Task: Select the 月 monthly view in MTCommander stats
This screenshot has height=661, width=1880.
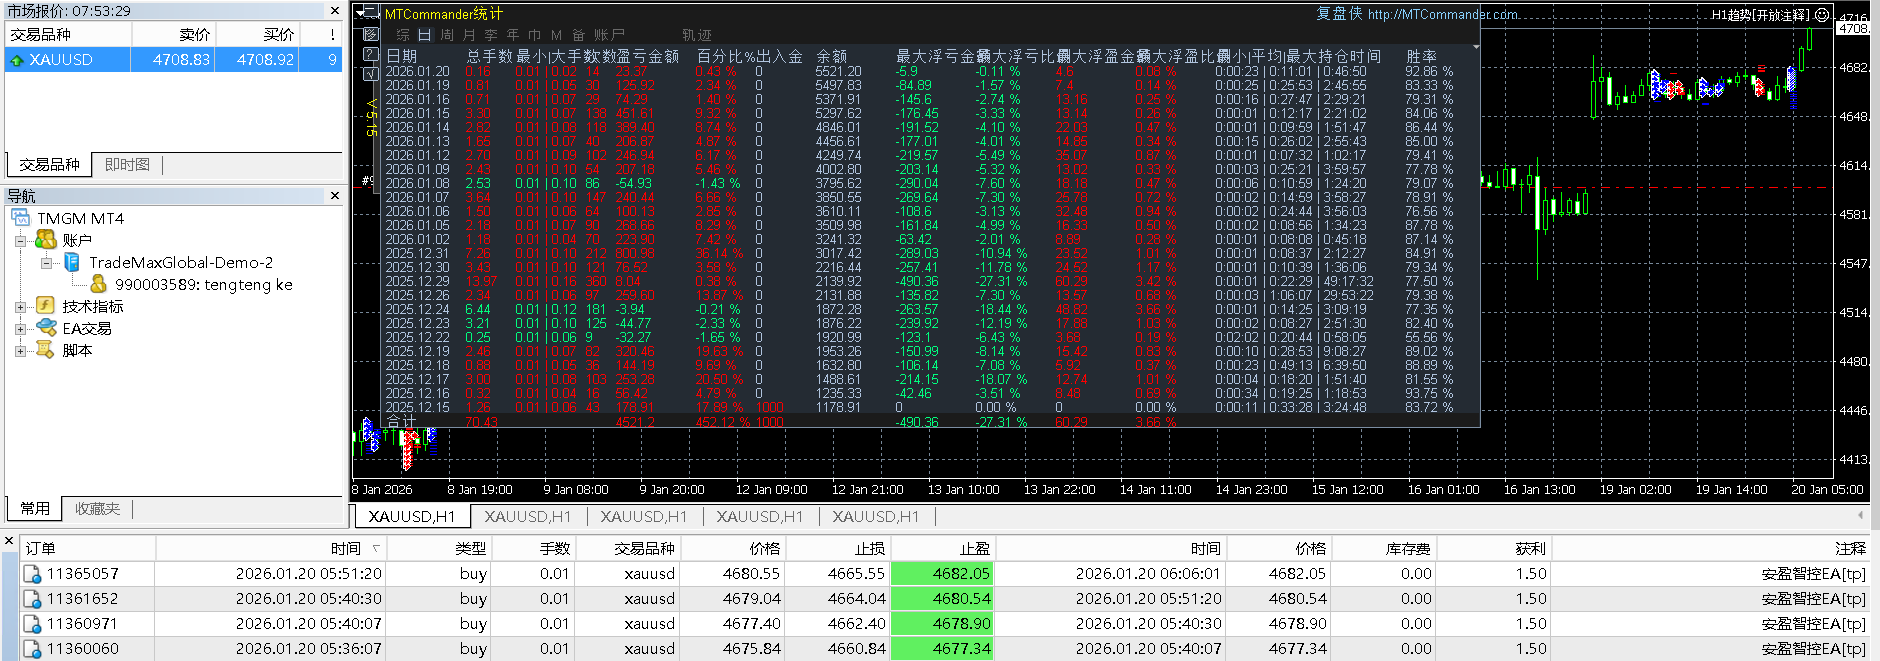Action: coord(469,35)
